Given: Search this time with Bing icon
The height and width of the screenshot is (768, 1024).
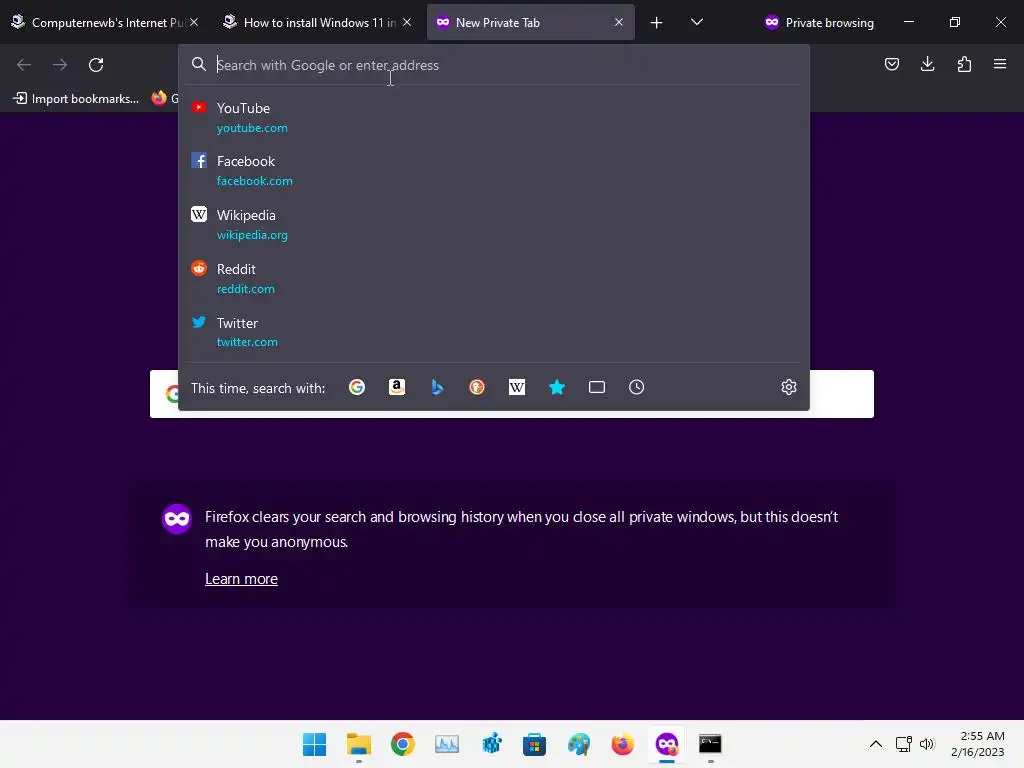Looking at the screenshot, I should [437, 387].
